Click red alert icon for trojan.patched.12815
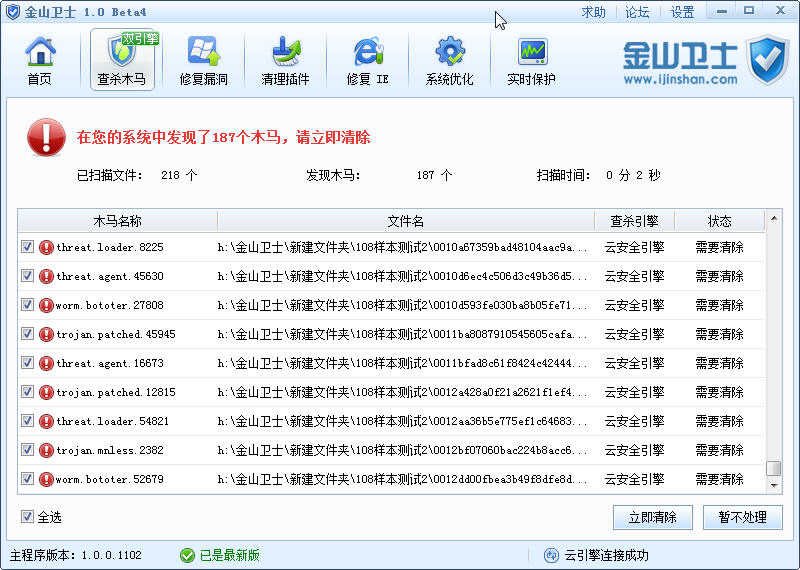Image resolution: width=800 pixels, height=570 pixels. click(x=46, y=392)
